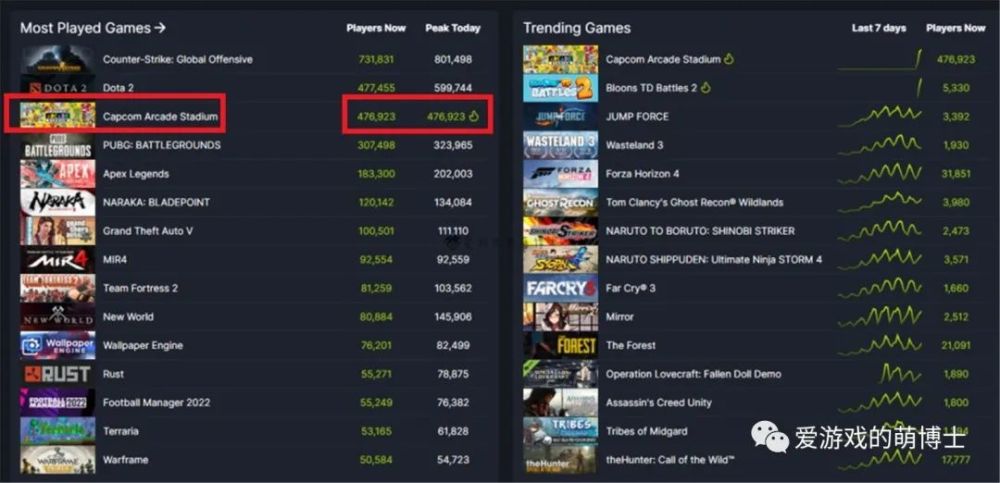Click the Players Now header in Most Played
The width and height of the screenshot is (1000, 483).
(376, 28)
